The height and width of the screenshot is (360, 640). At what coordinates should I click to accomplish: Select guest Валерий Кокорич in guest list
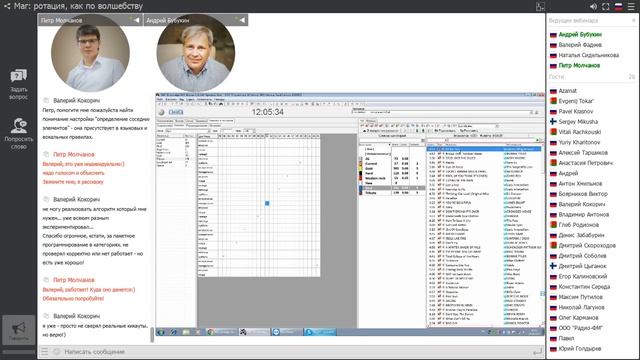click(x=582, y=204)
